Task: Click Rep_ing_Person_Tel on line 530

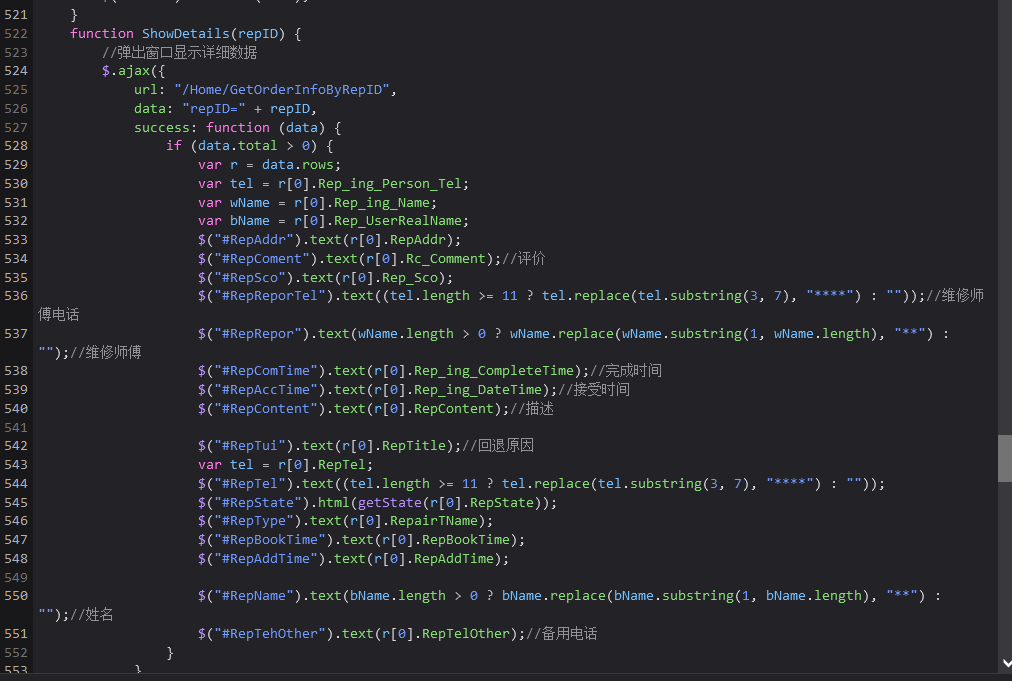Action: pyautogui.click(x=390, y=184)
